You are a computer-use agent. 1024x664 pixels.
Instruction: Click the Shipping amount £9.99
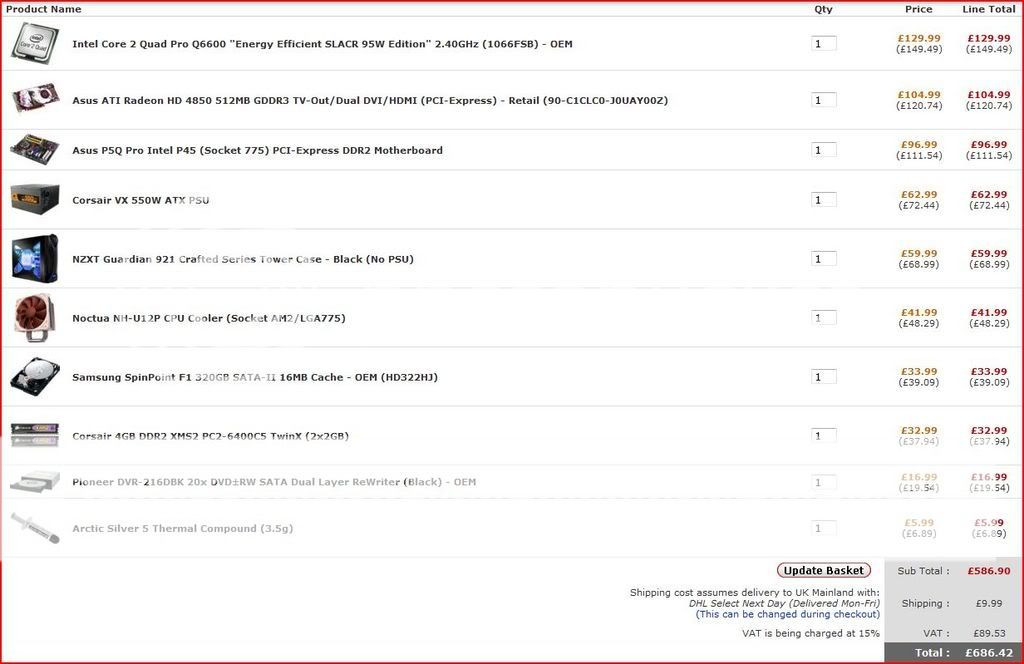pyautogui.click(x=989, y=603)
